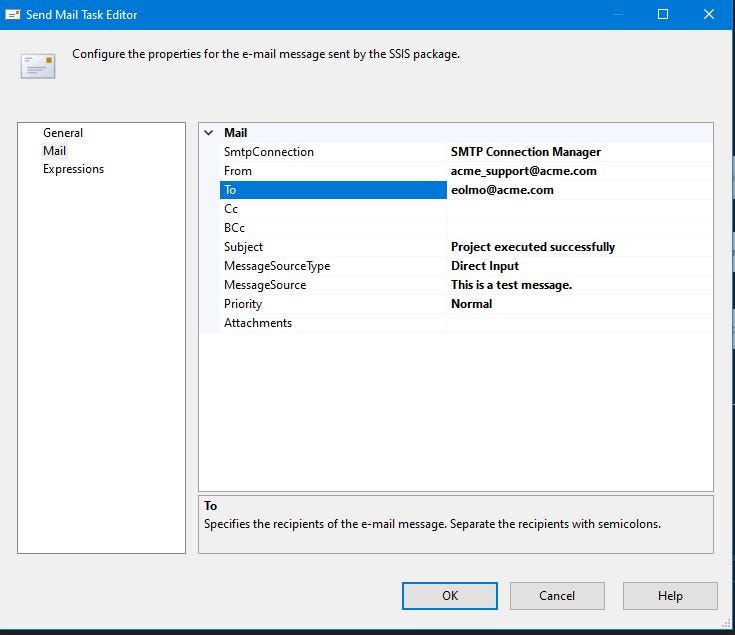The height and width of the screenshot is (635, 735).
Task: Confirm settings with the OK button
Action: 450,596
